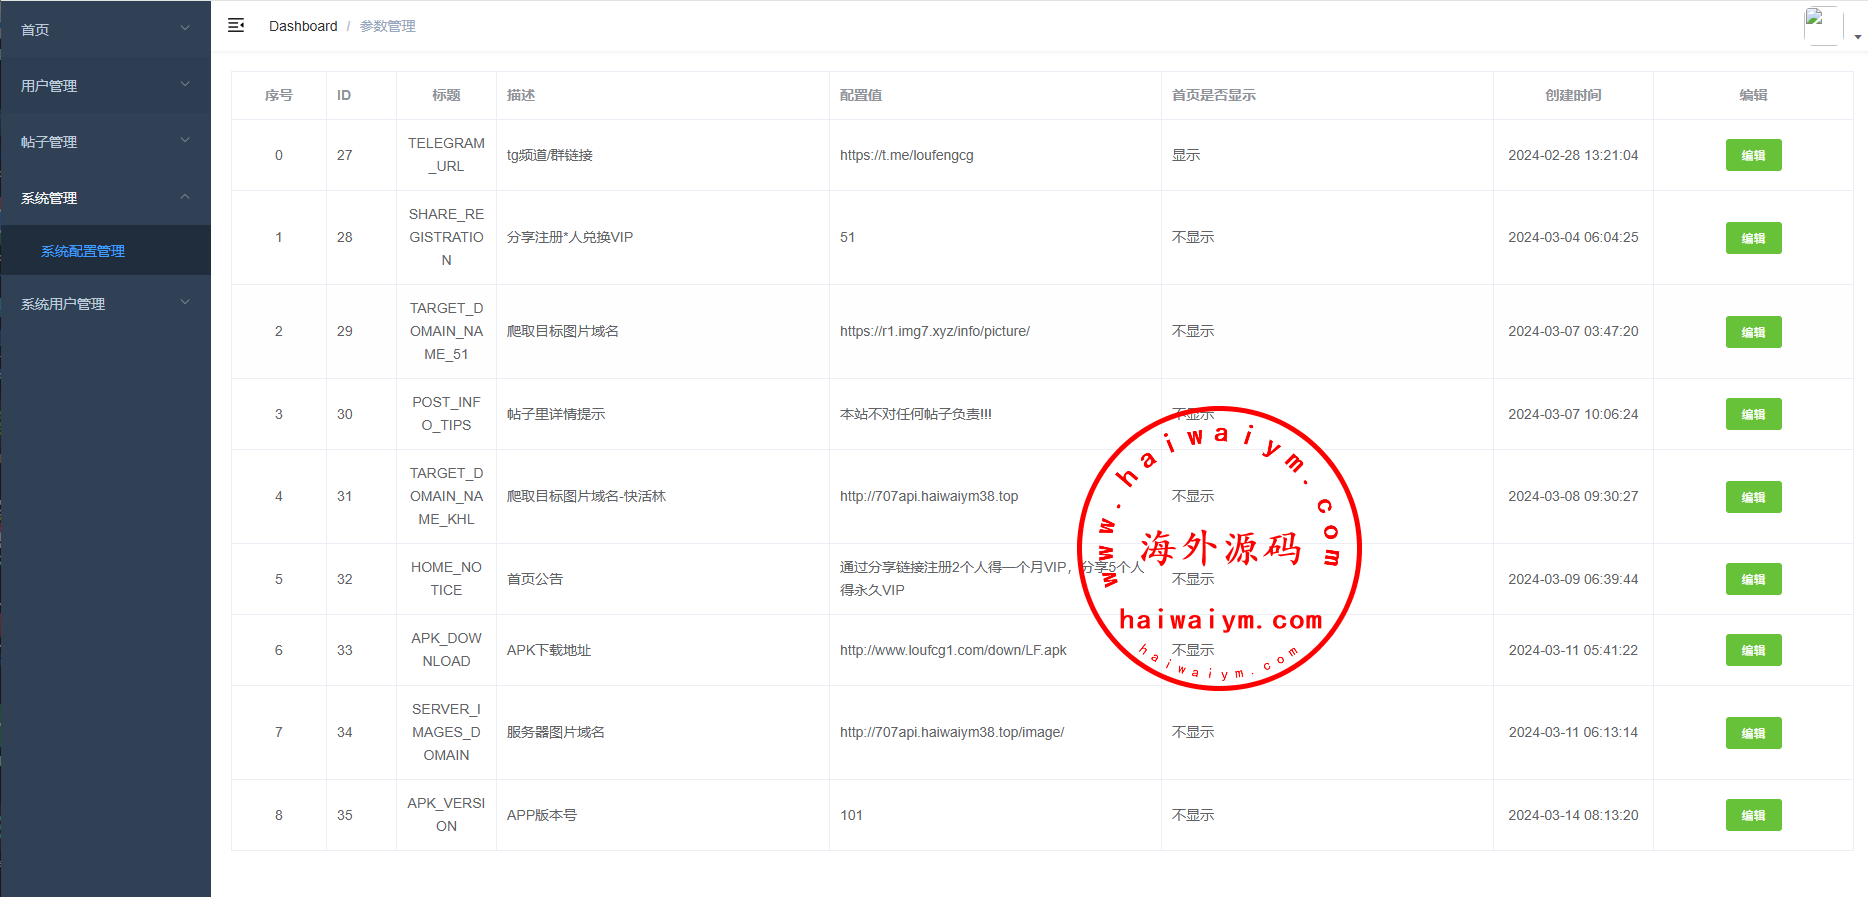The image size is (1868, 897).
Task: Edit the APK_VERSION row
Action: (x=1752, y=815)
